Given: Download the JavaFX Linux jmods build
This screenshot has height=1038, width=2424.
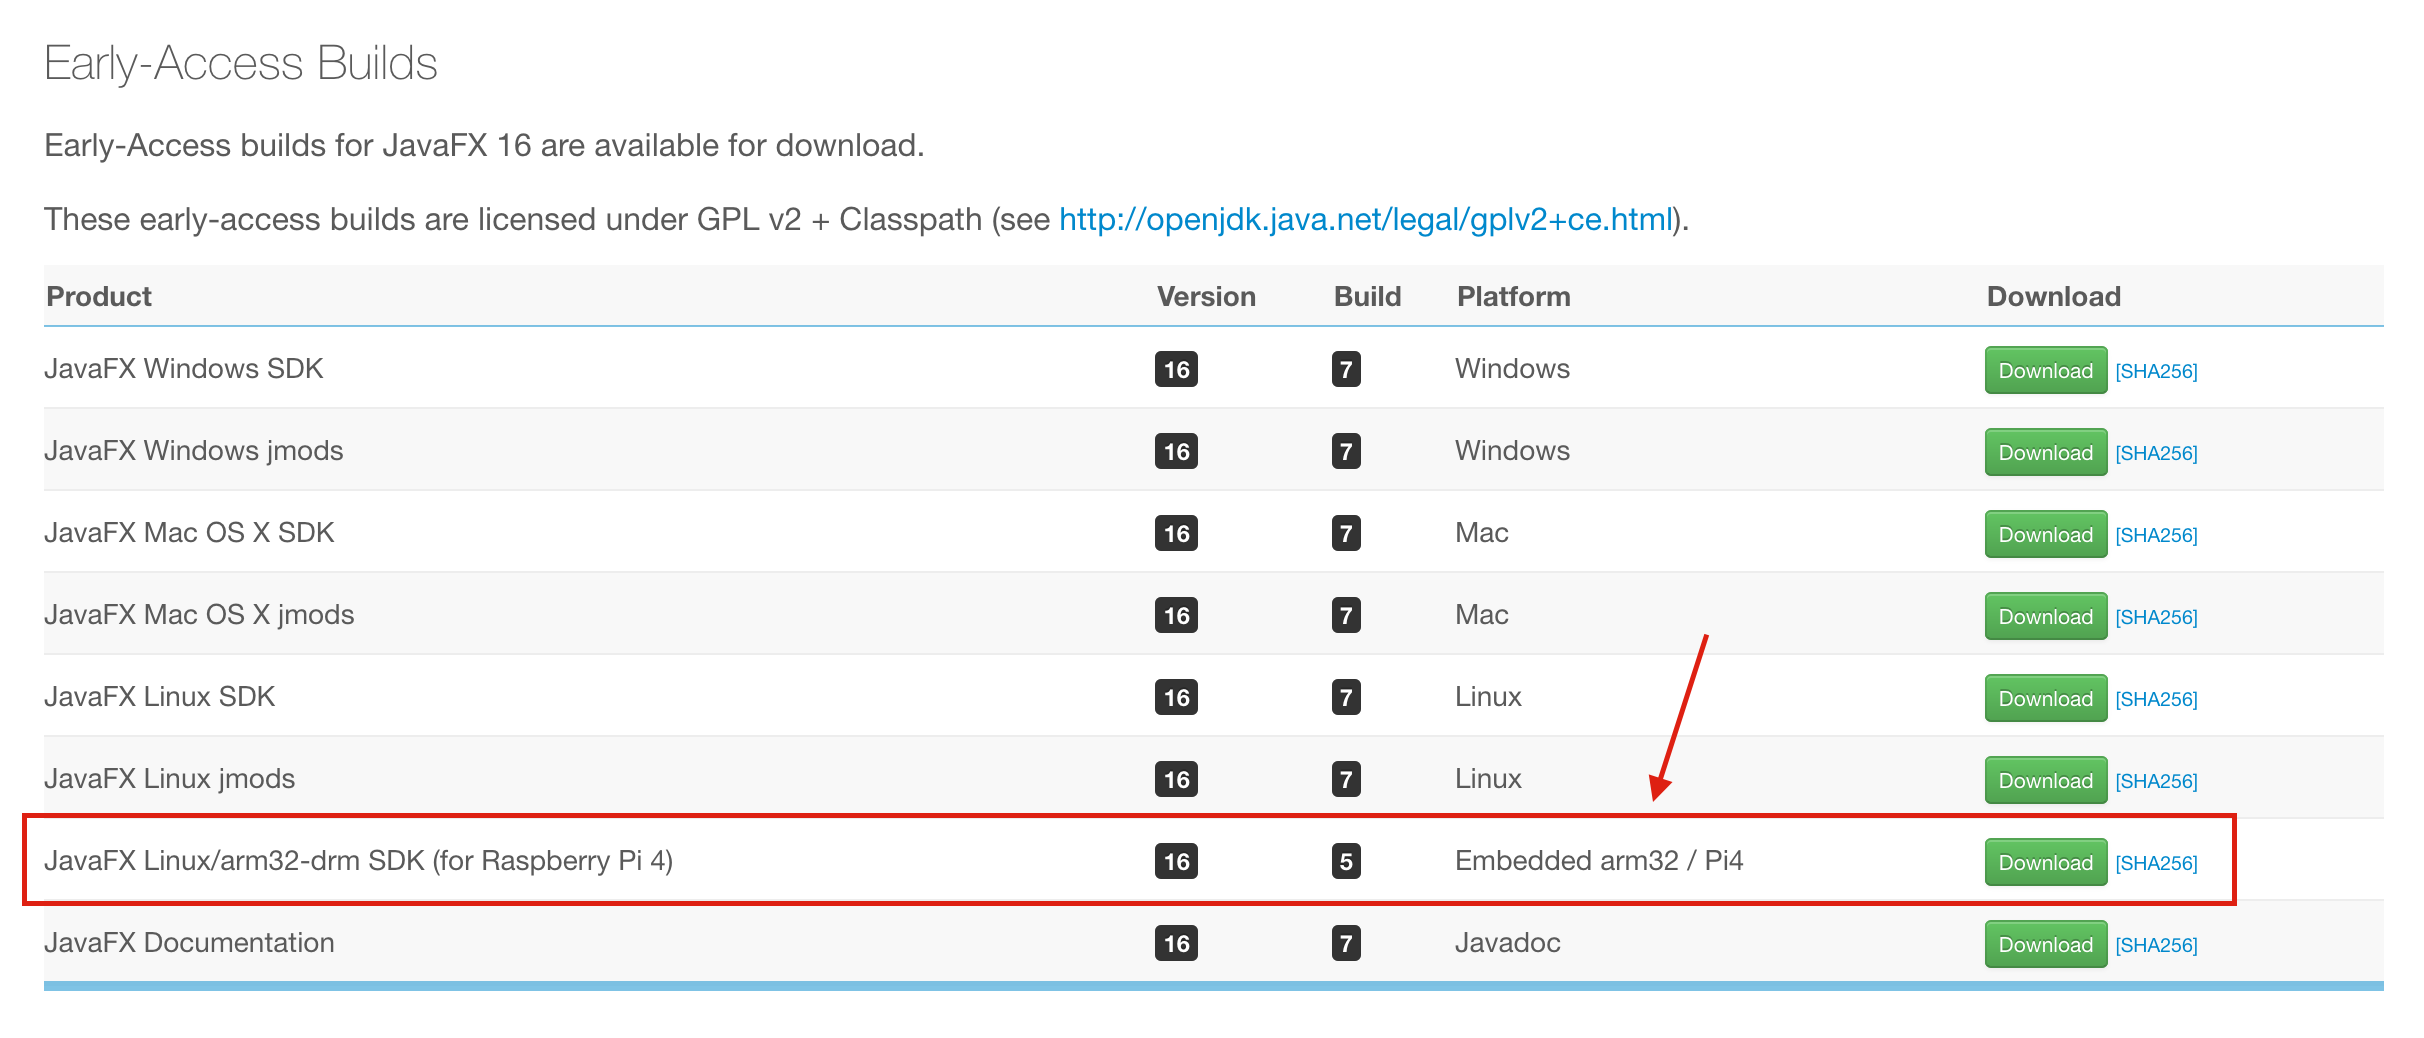Looking at the screenshot, I should tap(2045, 780).
